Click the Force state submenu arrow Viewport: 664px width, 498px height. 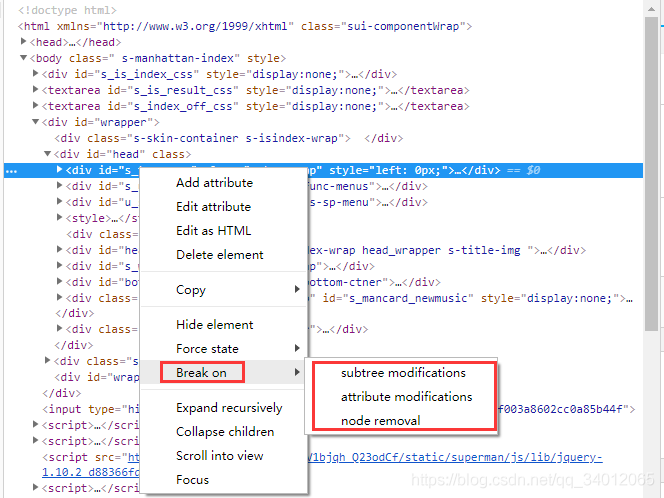[x=297, y=349]
